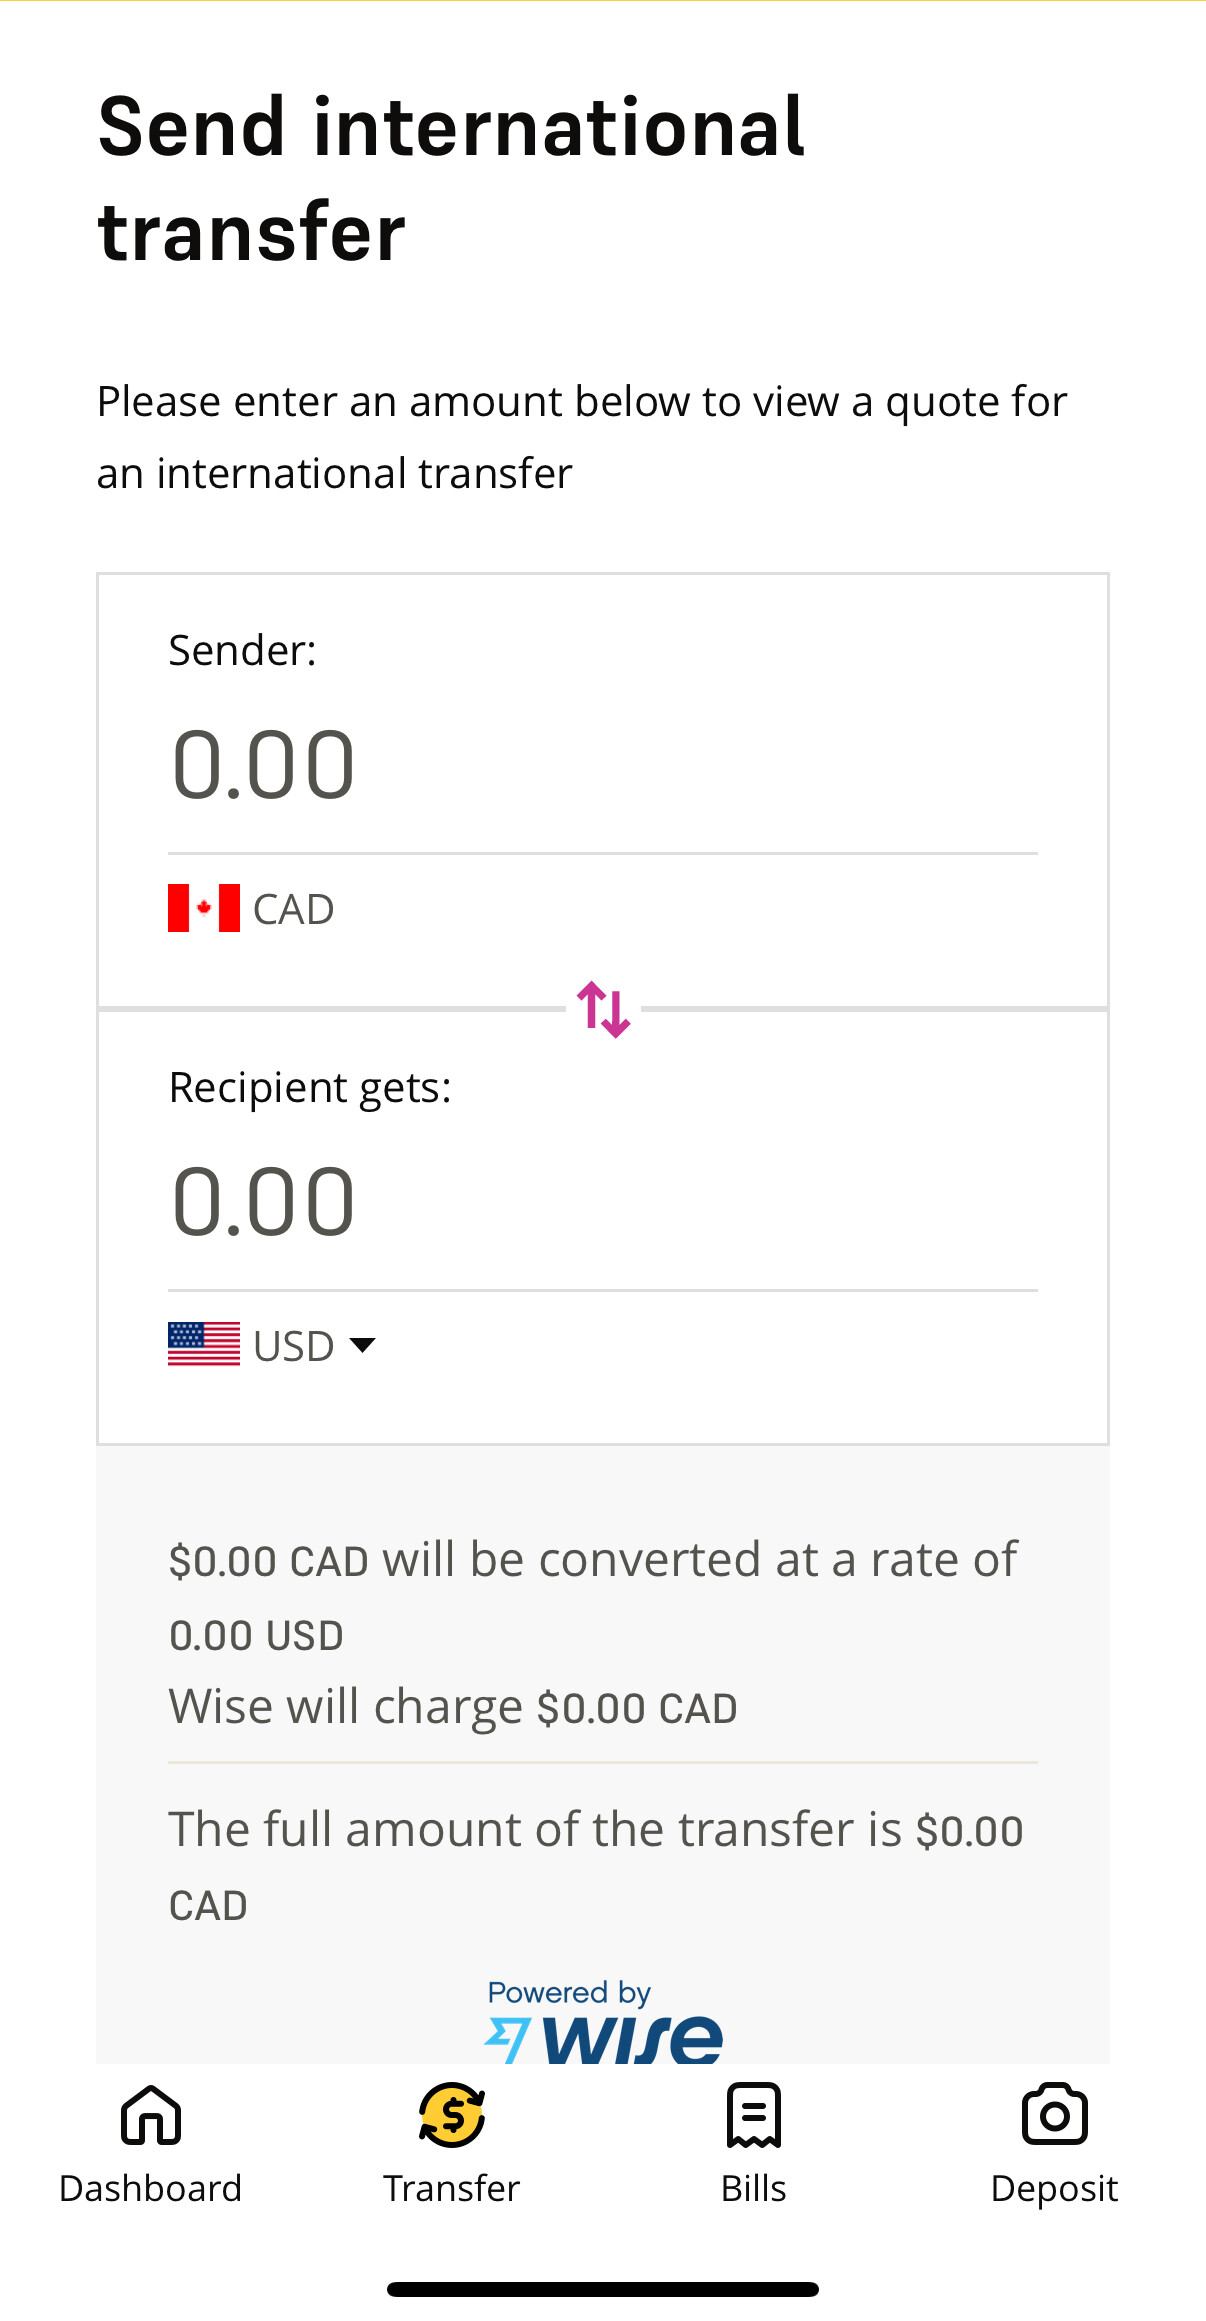The width and height of the screenshot is (1206, 2321).
Task: Tap the home indicator bar
Action: (603, 2289)
